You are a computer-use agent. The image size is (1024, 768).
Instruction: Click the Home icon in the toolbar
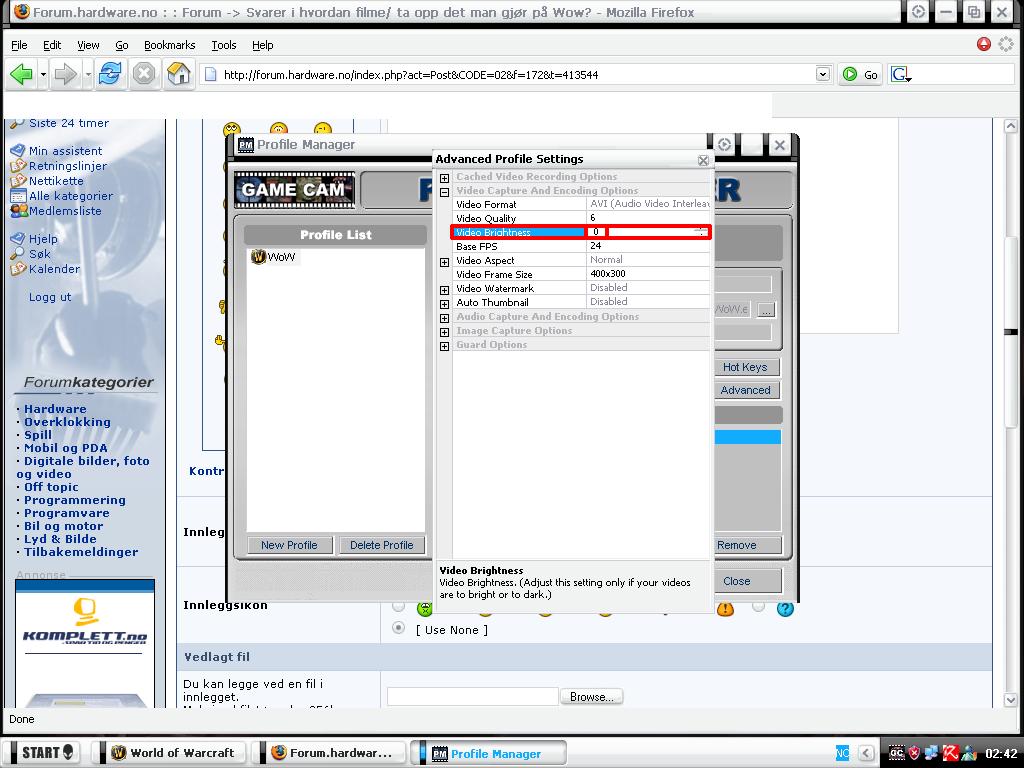tap(179, 74)
